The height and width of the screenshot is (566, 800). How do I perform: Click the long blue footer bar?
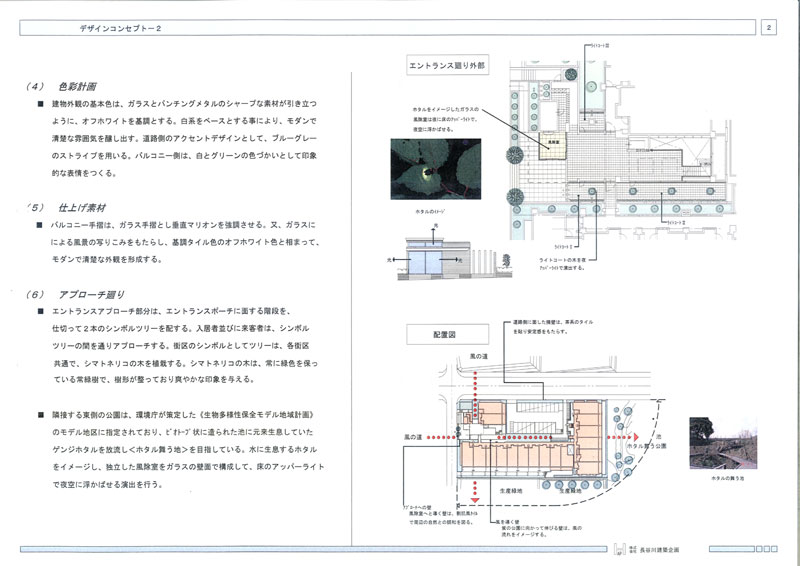314,549
